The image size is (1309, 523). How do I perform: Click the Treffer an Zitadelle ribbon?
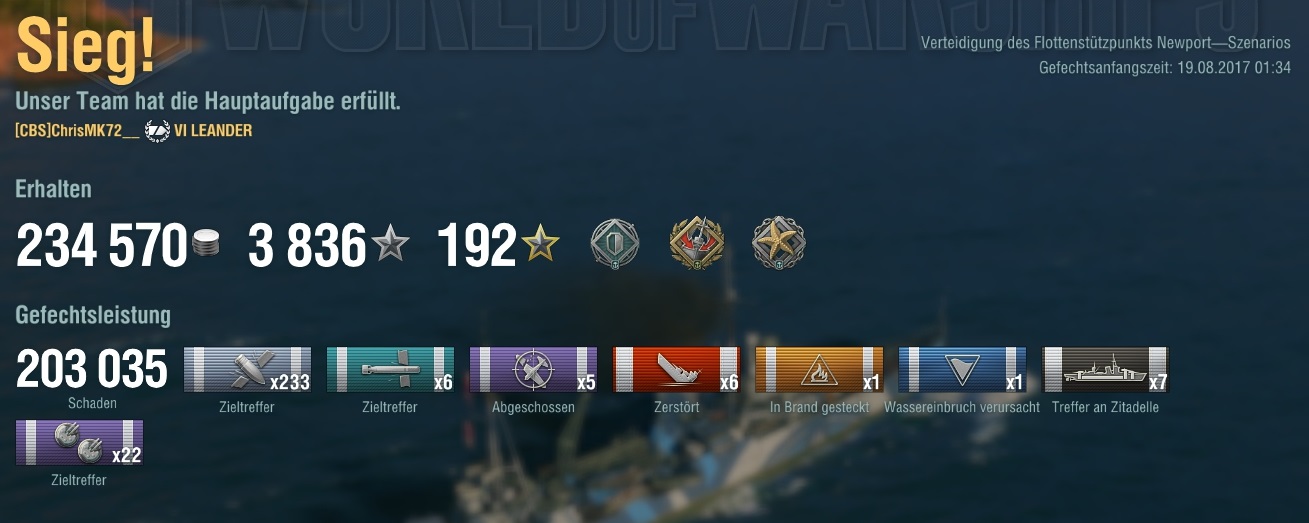pyautogui.click(x=1105, y=370)
